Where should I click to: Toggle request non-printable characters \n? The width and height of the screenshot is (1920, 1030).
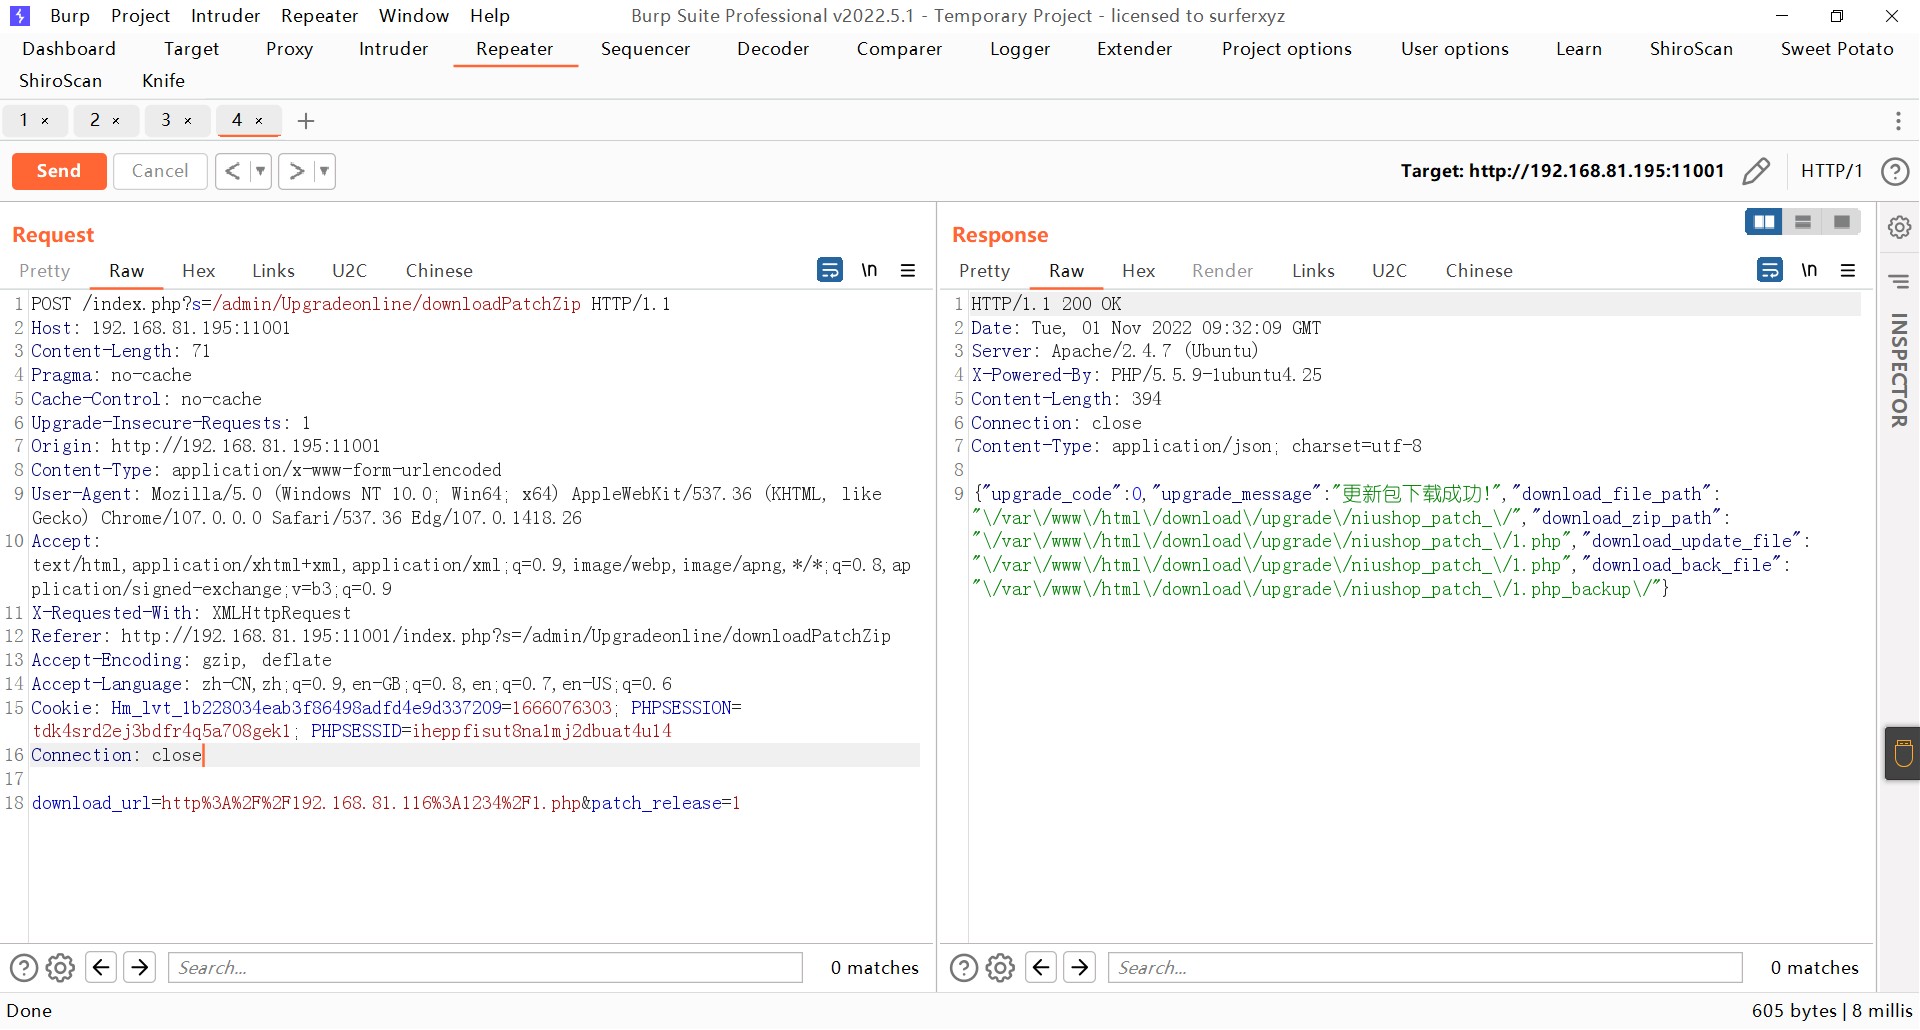869,270
